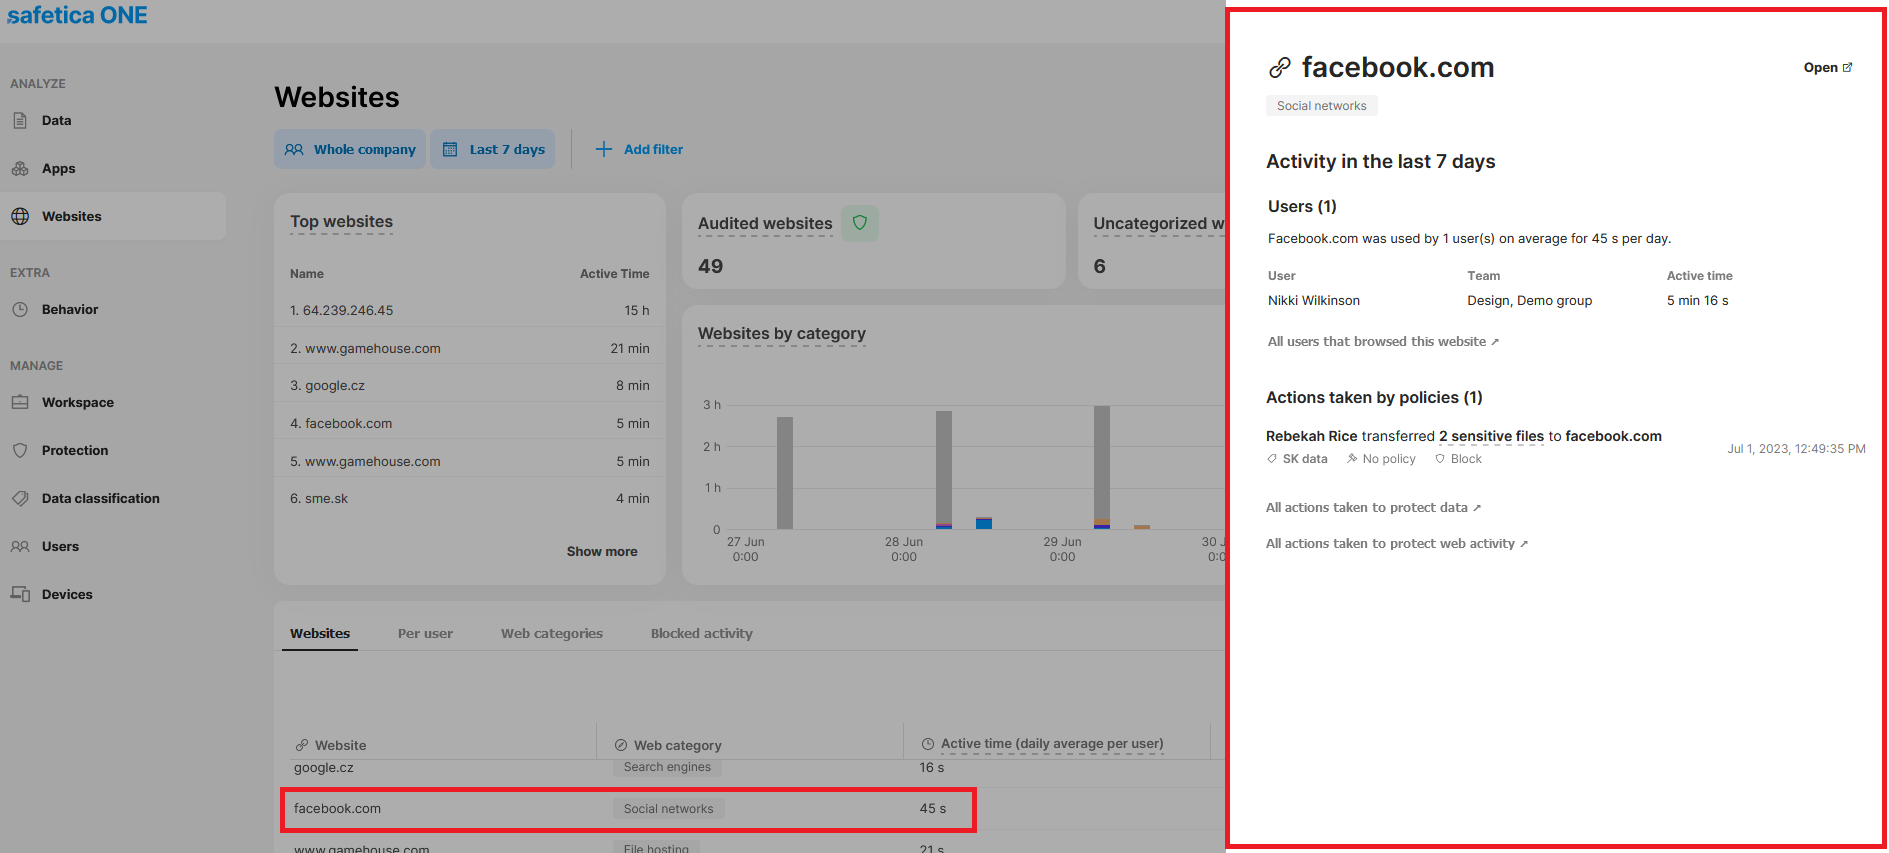Click the Behavior clock icon
Image resolution: width=1889 pixels, height=853 pixels.
tap(20, 310)
